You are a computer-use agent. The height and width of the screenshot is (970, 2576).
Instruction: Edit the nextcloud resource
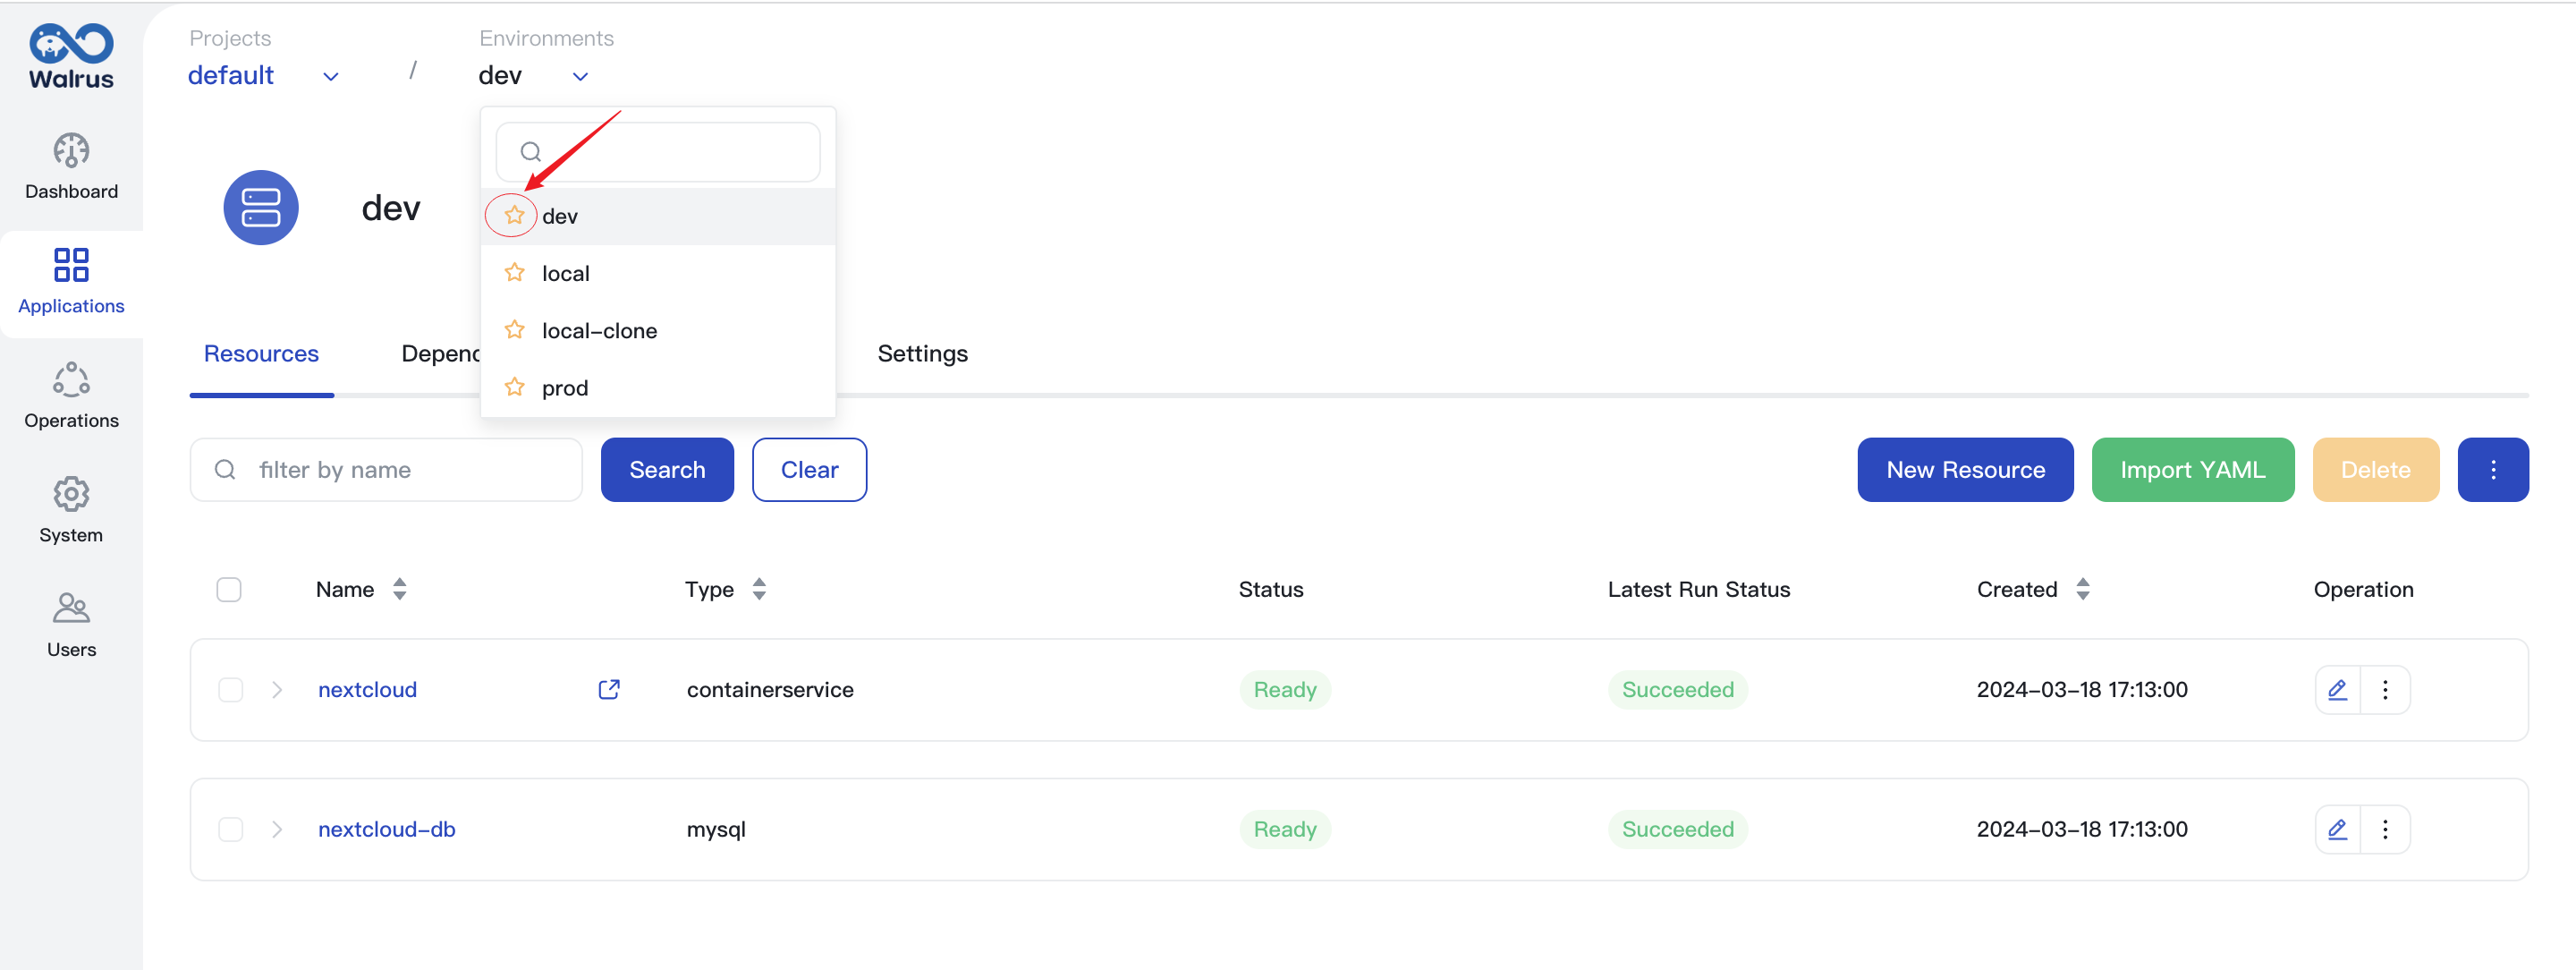tap(2337, 690)
